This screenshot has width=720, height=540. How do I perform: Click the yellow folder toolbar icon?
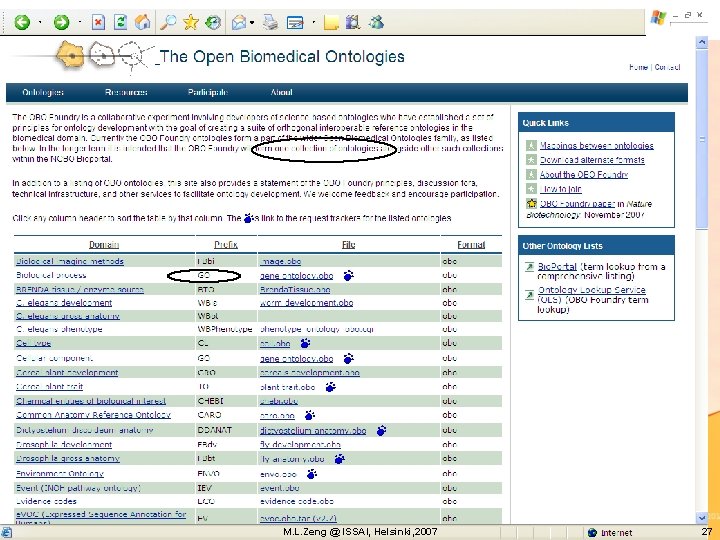point(331,22)
